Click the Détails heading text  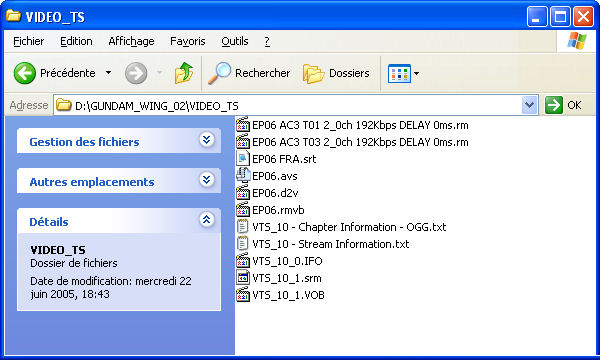click(x=49, y=222)
